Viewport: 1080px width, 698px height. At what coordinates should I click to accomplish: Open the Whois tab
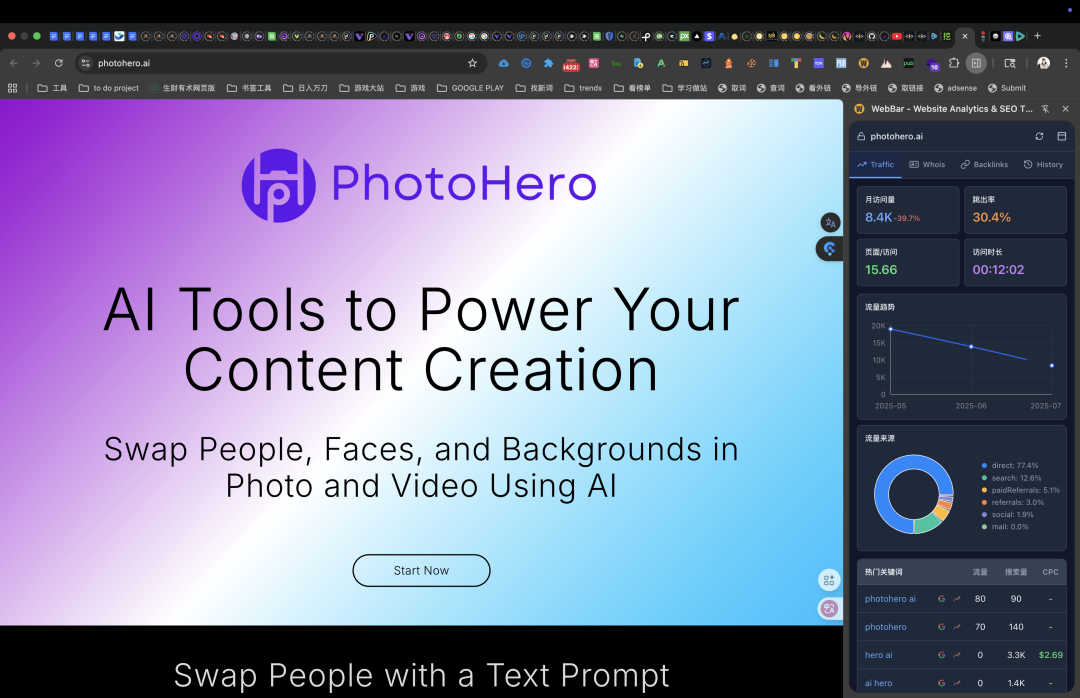point(927,165)
